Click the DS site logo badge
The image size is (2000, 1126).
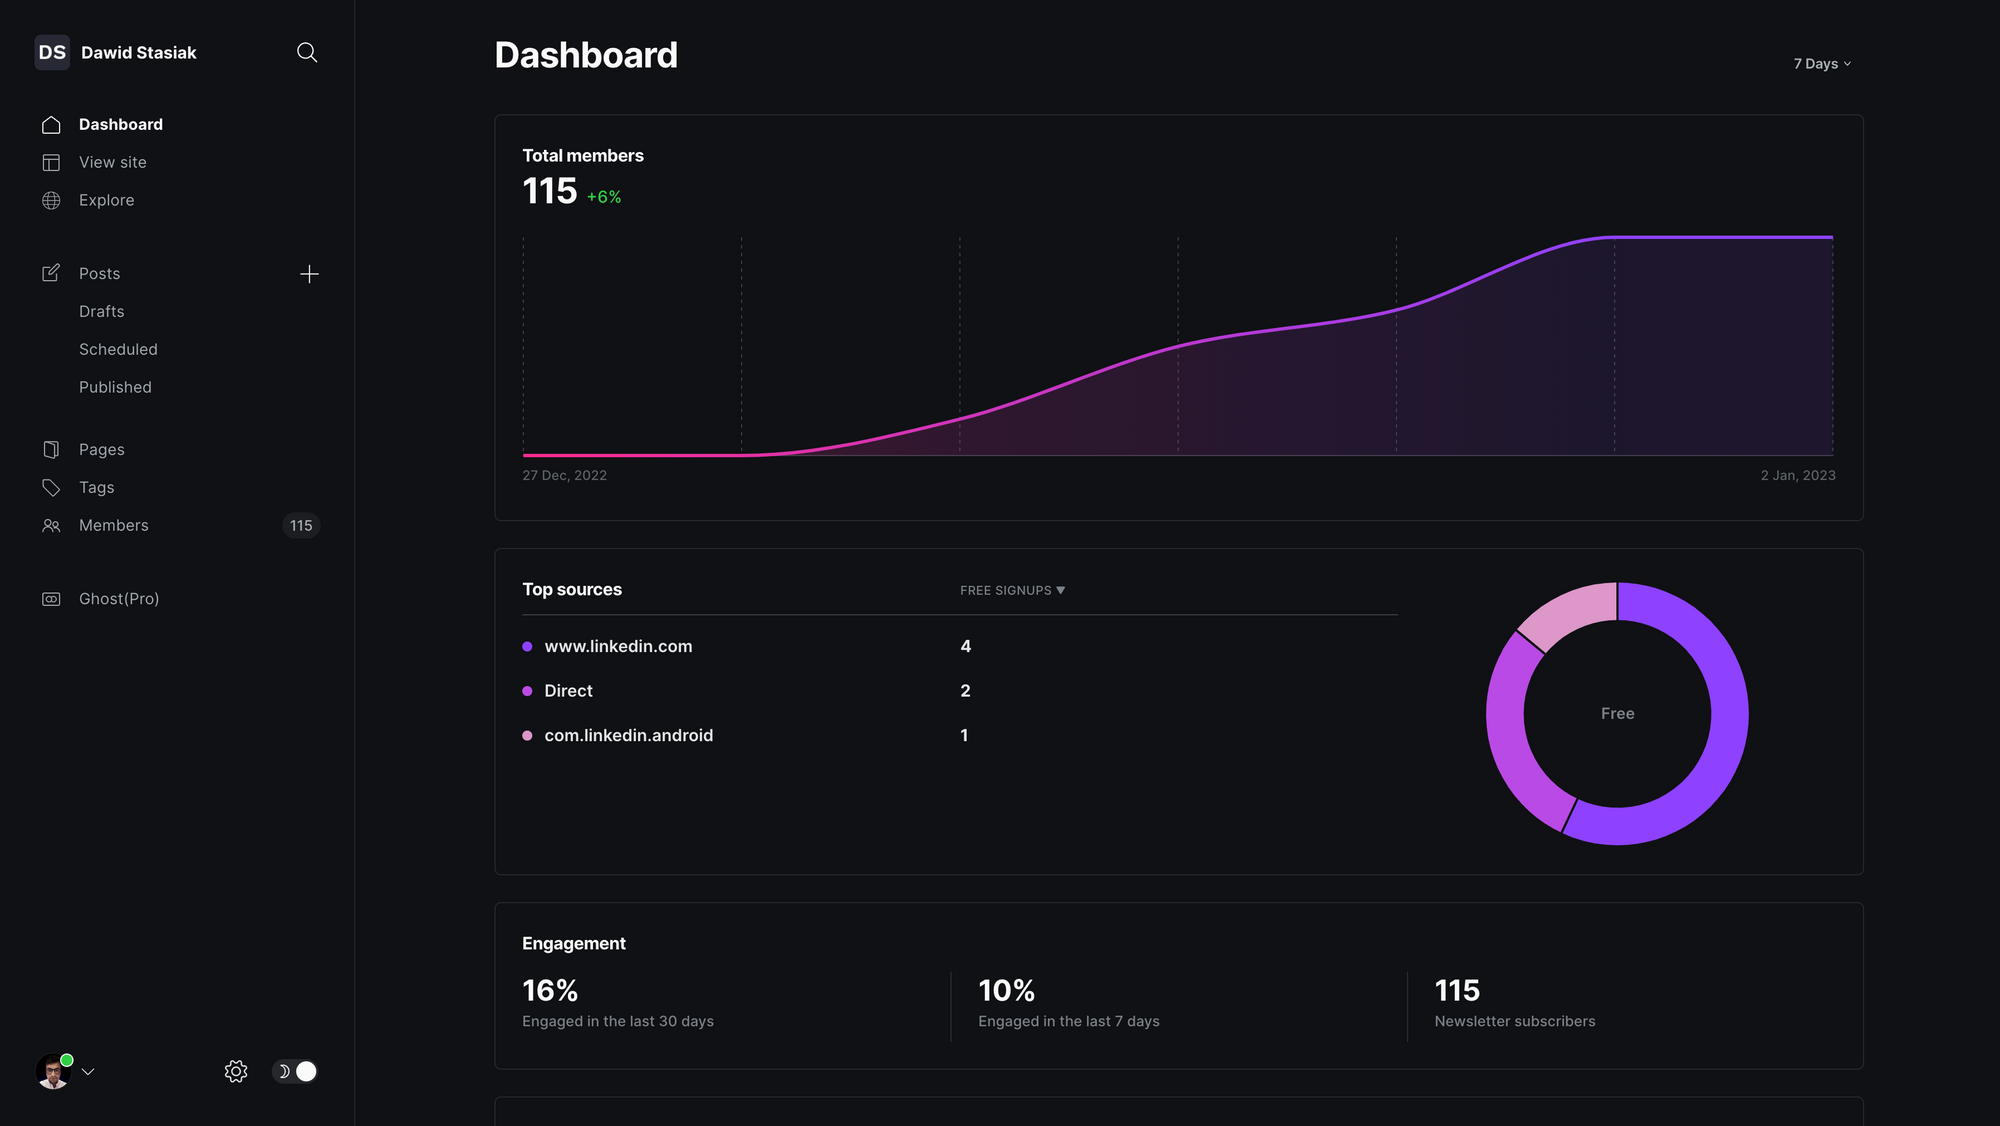click(x=52, y=52)
